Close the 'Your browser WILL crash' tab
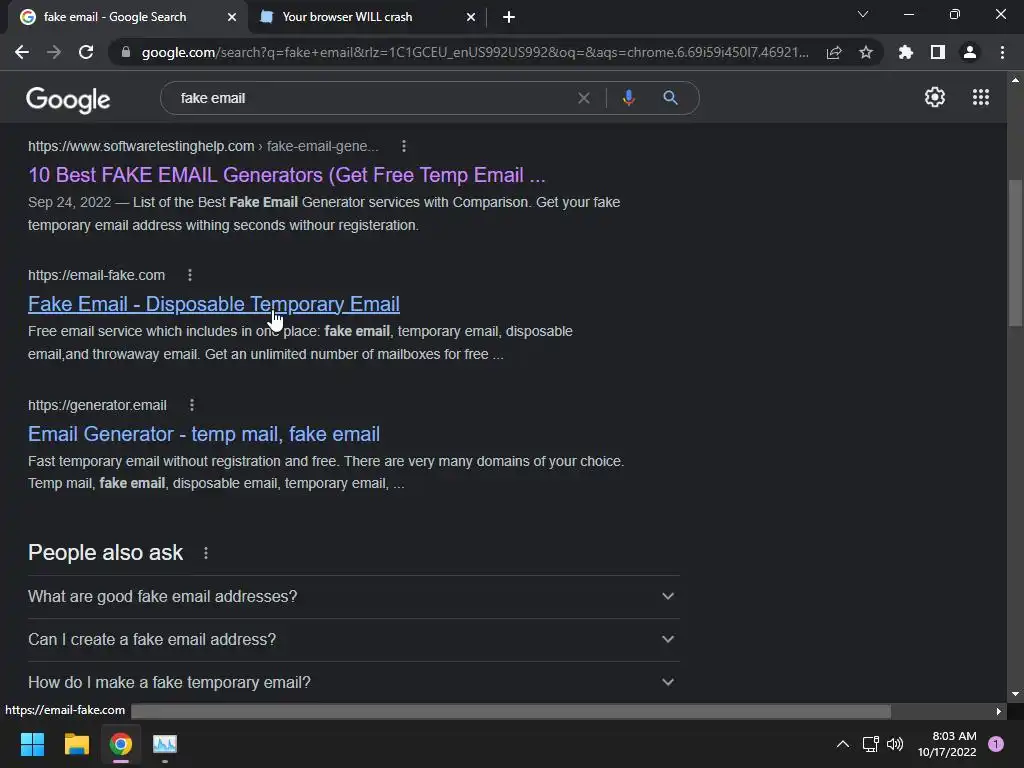 pyautogui.click(x=471, y=17)
